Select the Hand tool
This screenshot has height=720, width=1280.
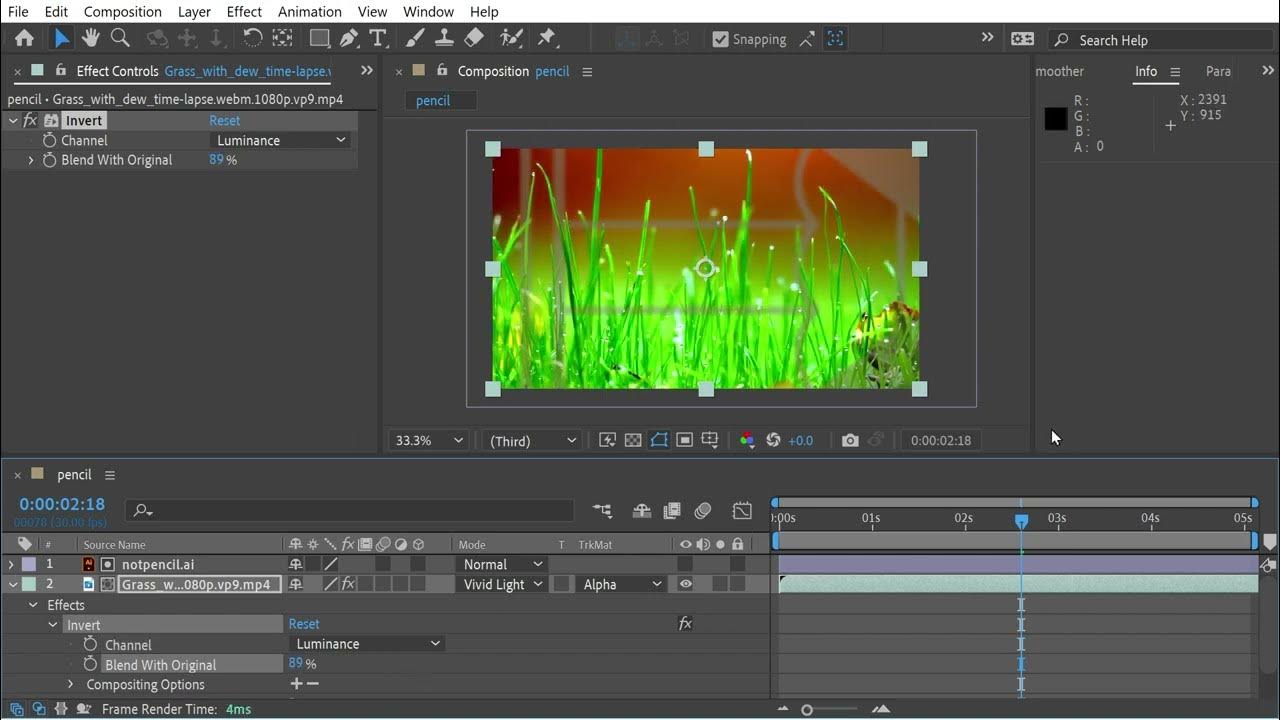pyautogui.click(x=91, y=38)
